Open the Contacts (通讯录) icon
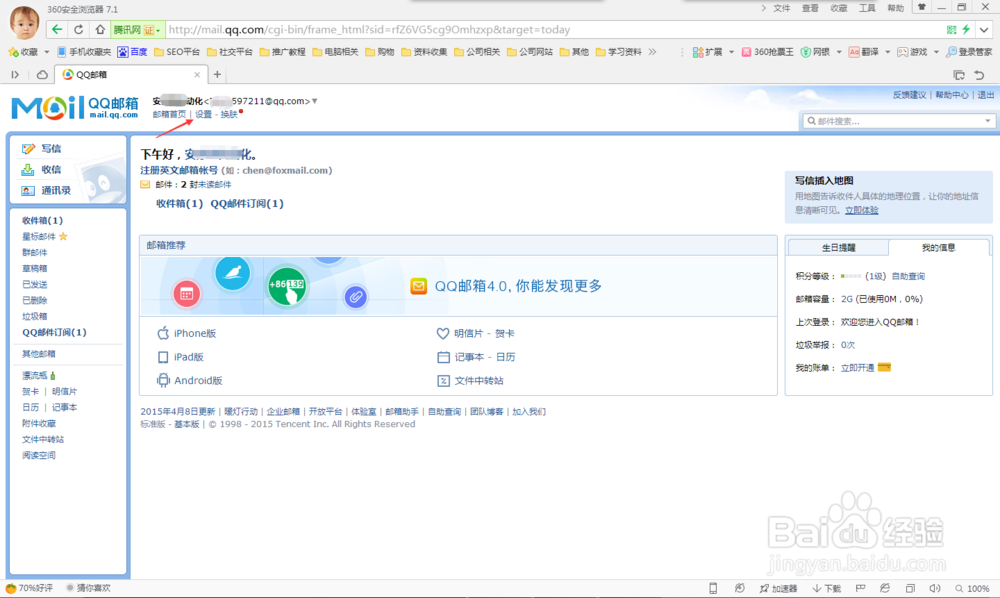The height and width of the screenshot is (598, 1000). pyautogui.click(x=28, y=191)
